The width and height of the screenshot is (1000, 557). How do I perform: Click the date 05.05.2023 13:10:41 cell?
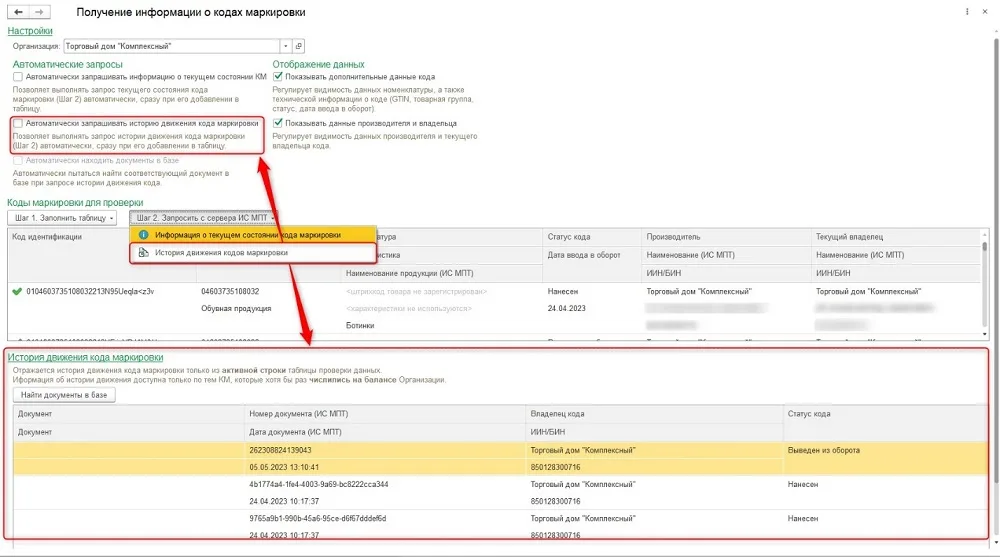point(284,467)
